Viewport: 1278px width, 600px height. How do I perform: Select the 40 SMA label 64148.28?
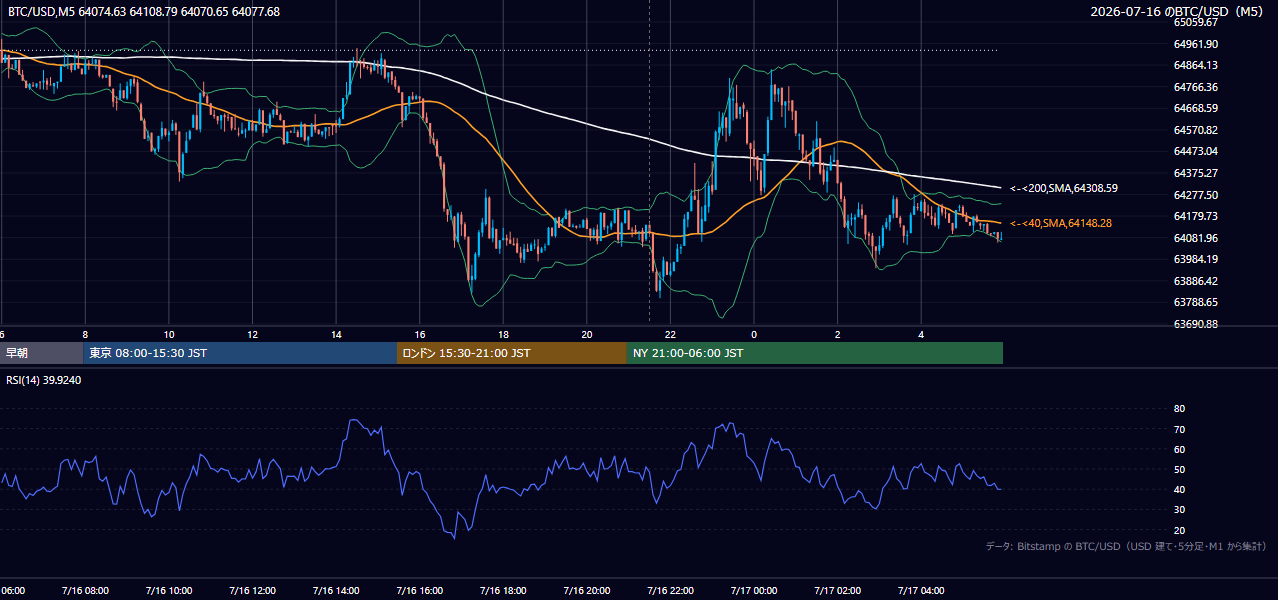point(1060,224)
